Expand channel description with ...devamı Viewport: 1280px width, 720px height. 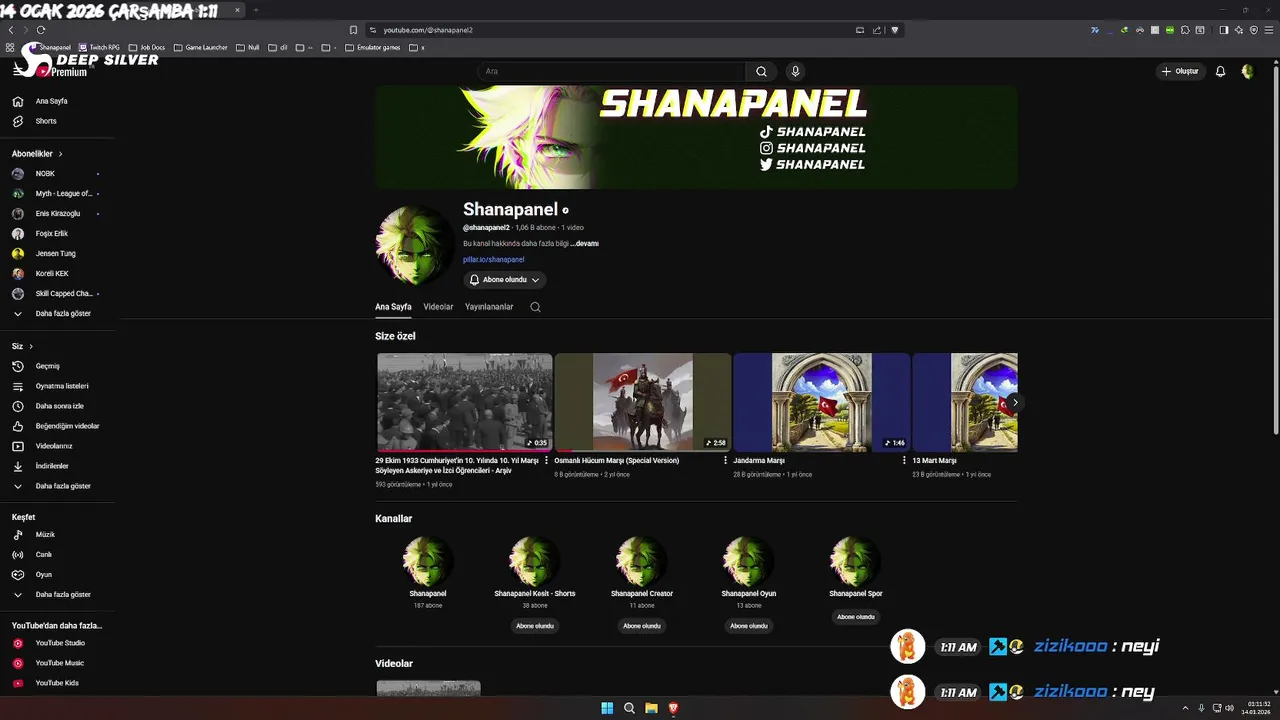(x=585, y=243)
